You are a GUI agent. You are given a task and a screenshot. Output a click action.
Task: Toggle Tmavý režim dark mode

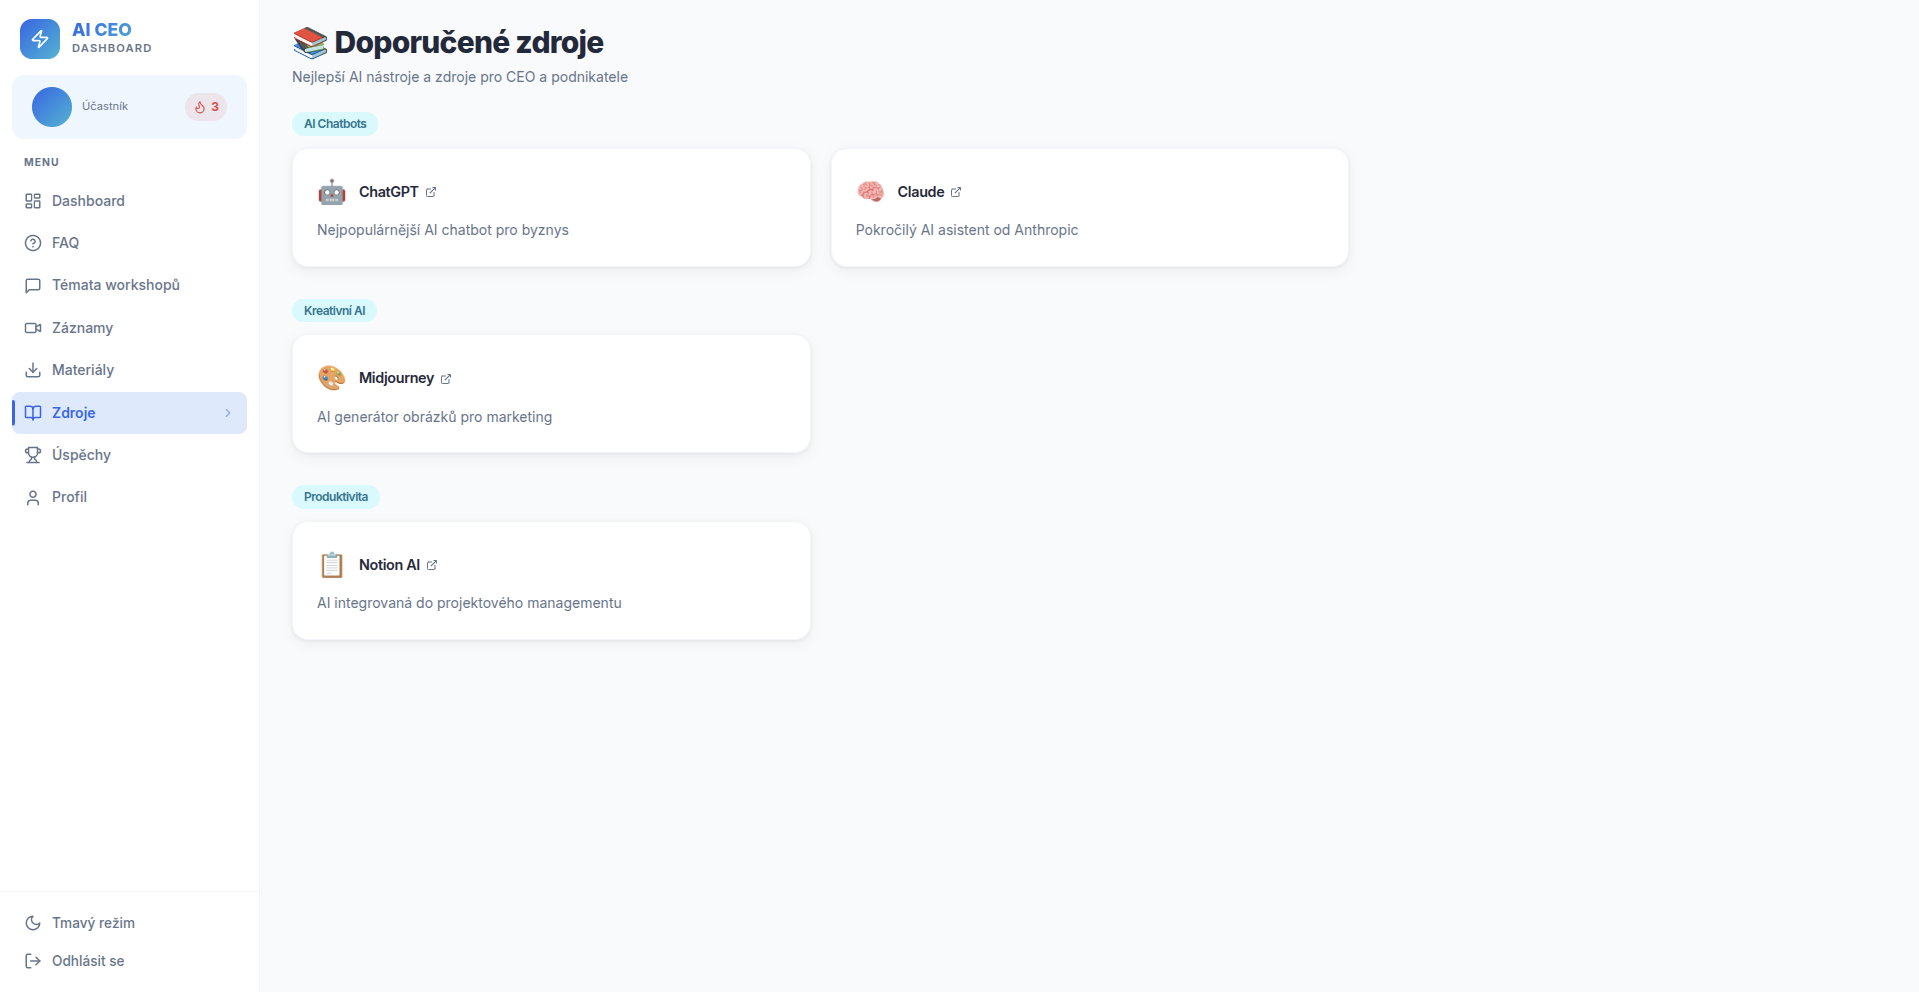click(80, 922)
